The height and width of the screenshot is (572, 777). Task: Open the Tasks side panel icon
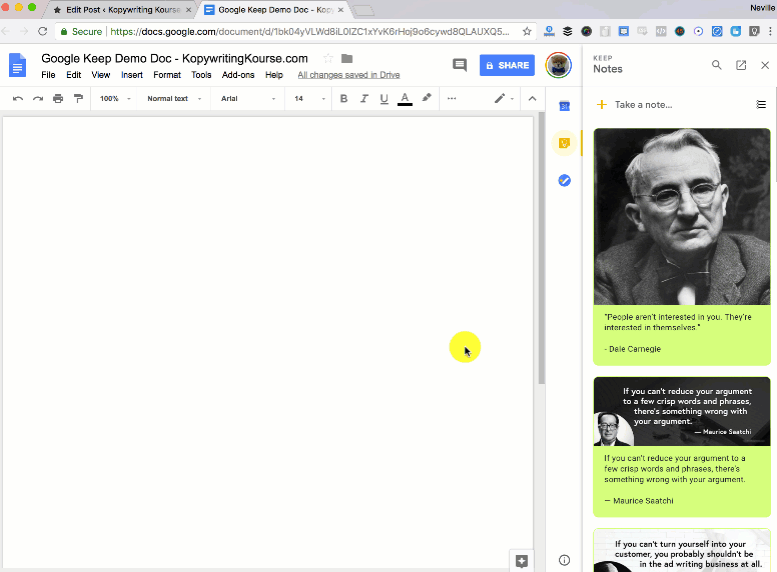(564, 181)
